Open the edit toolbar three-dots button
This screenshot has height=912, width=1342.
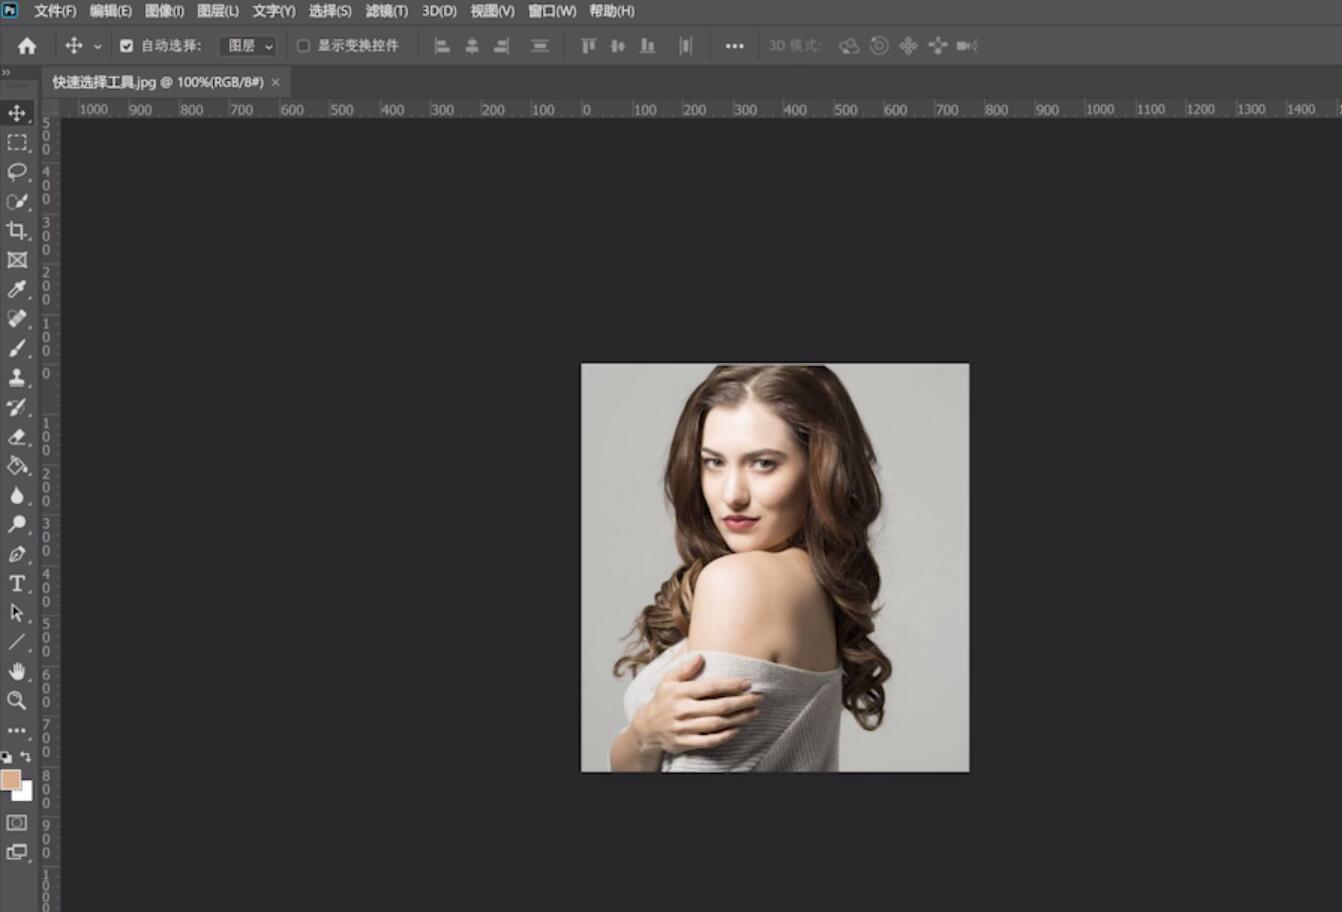click(17, 730)
